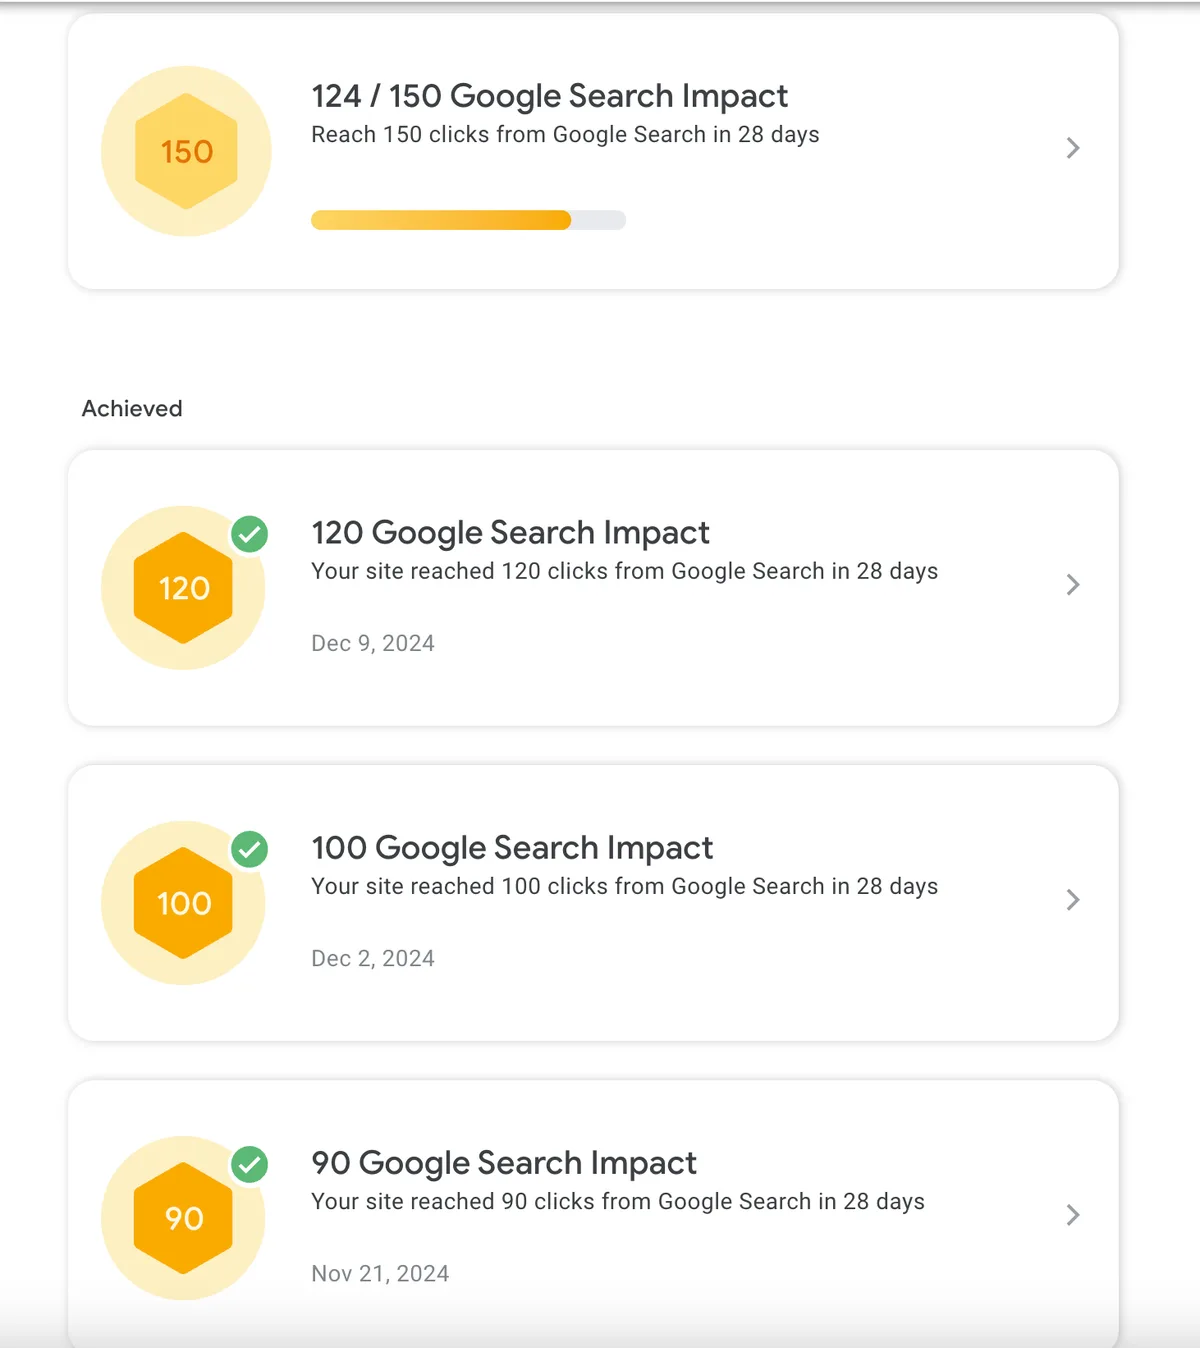The width and height of the screenshot is (1200, 1348).
Task: Open details chevron for 90 Google Search Impact
Action: click(1073, 1214)
